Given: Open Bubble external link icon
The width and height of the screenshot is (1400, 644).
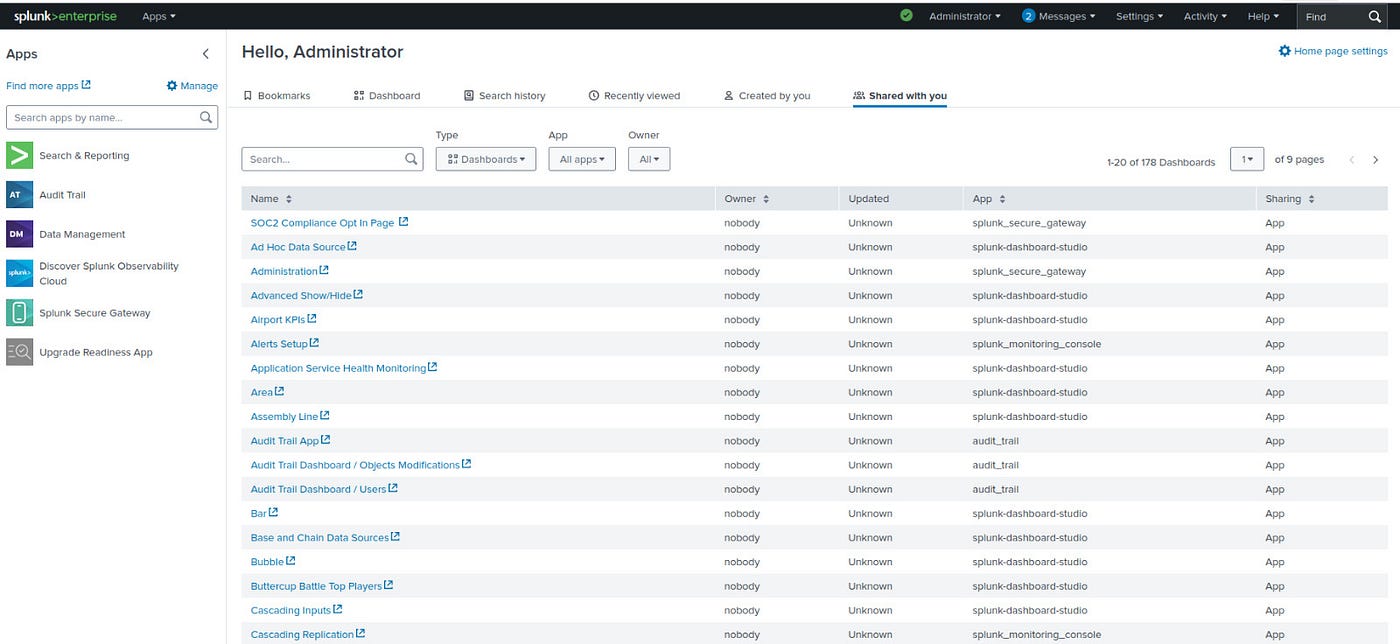Looking at the screenshot, I should tap(291, 561).
